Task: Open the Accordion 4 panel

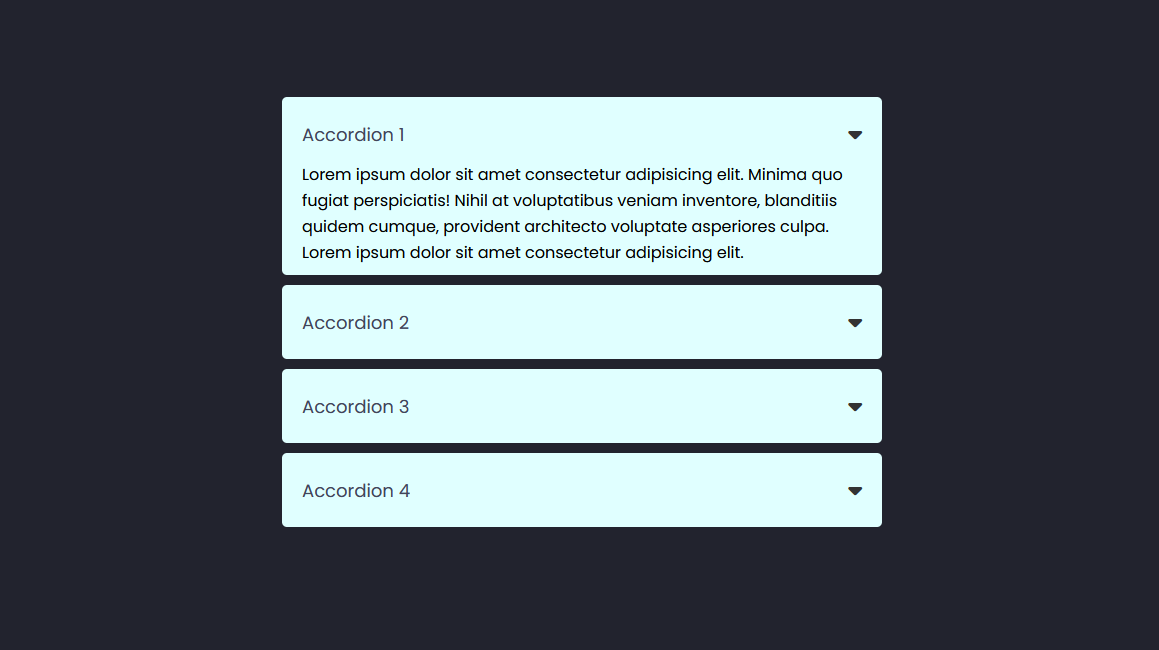Action: coord(581,490)
